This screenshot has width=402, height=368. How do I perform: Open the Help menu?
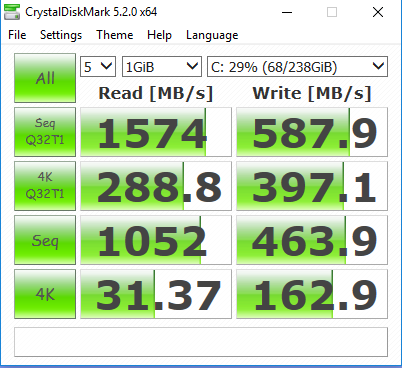click(159, 35)
